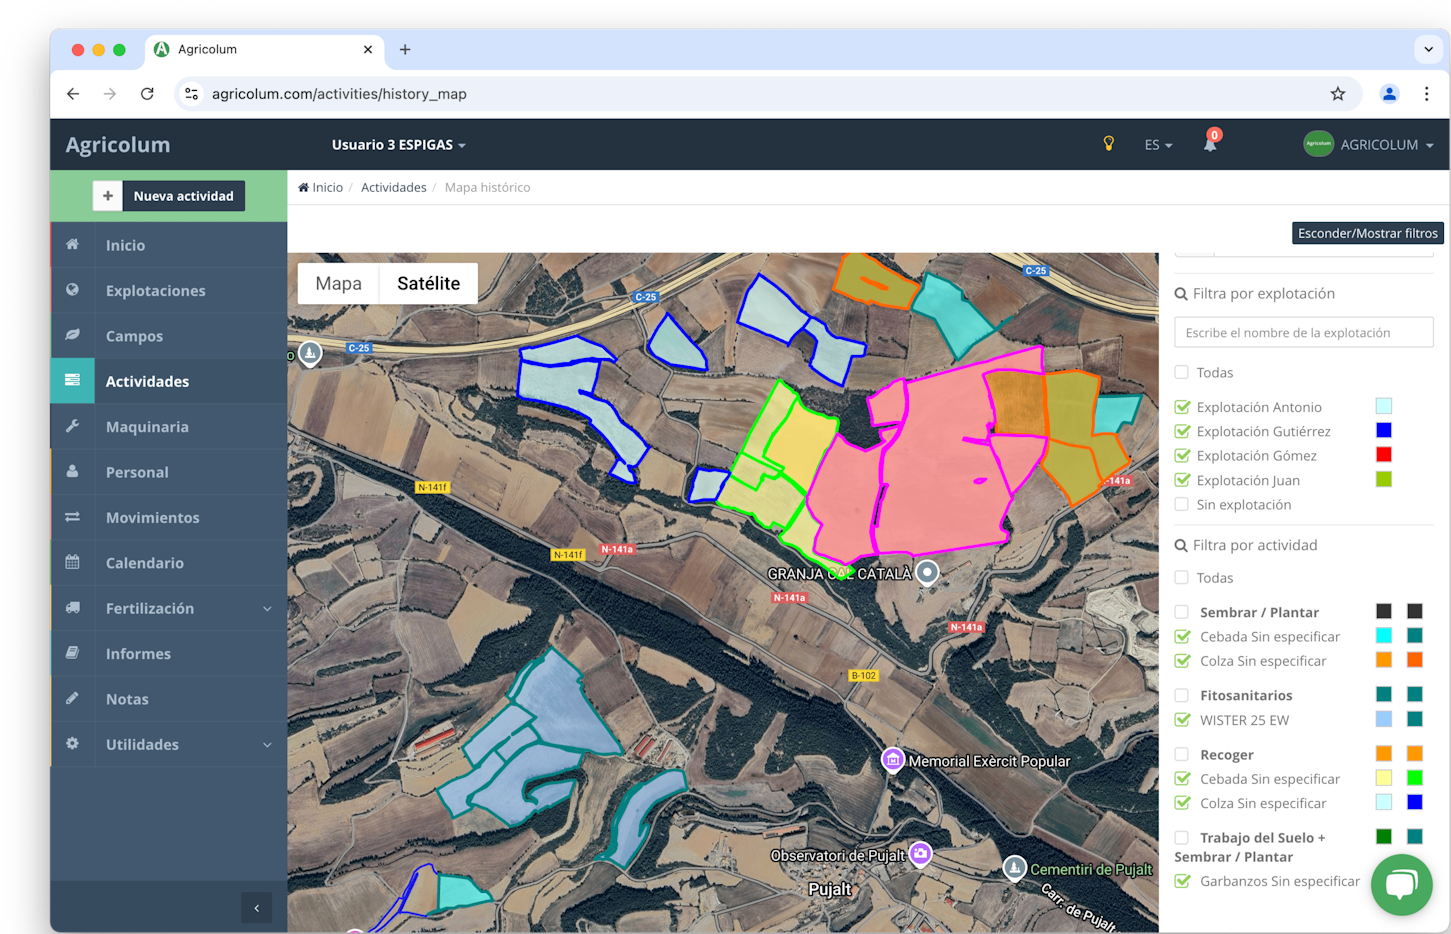This screenshot has width=1451, height=934.
Task: Collapse sidebar with the arrow icon
Action: tap(256, 908)
